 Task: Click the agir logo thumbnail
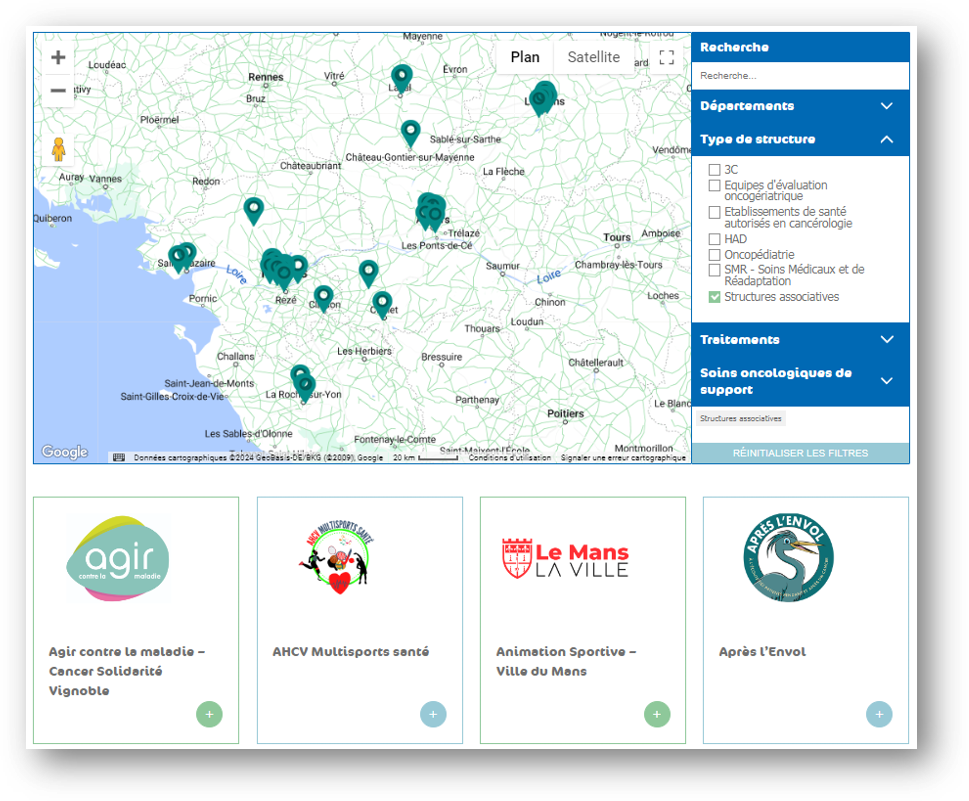(x=117, y=559)
